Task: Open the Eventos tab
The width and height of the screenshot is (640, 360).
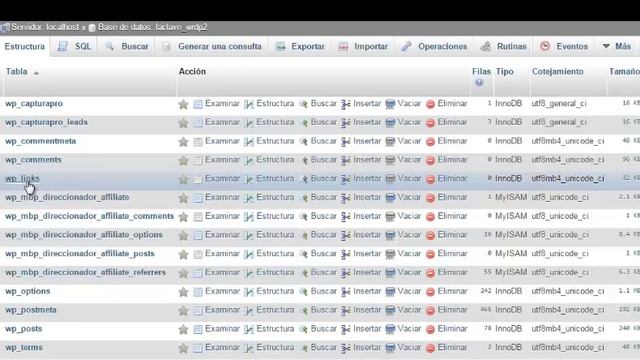Action: point(572,47)
